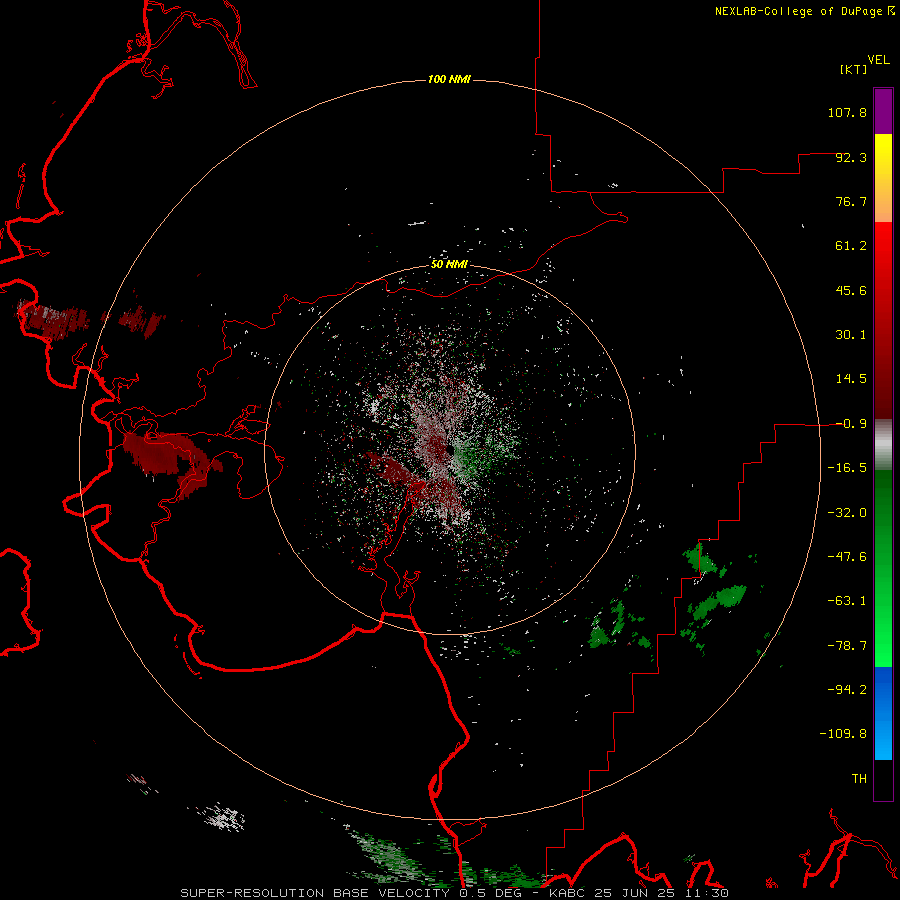Click the Super-Resolution Base Velocity caption
This screenshot has height=900, width=900.
point(455,893)
